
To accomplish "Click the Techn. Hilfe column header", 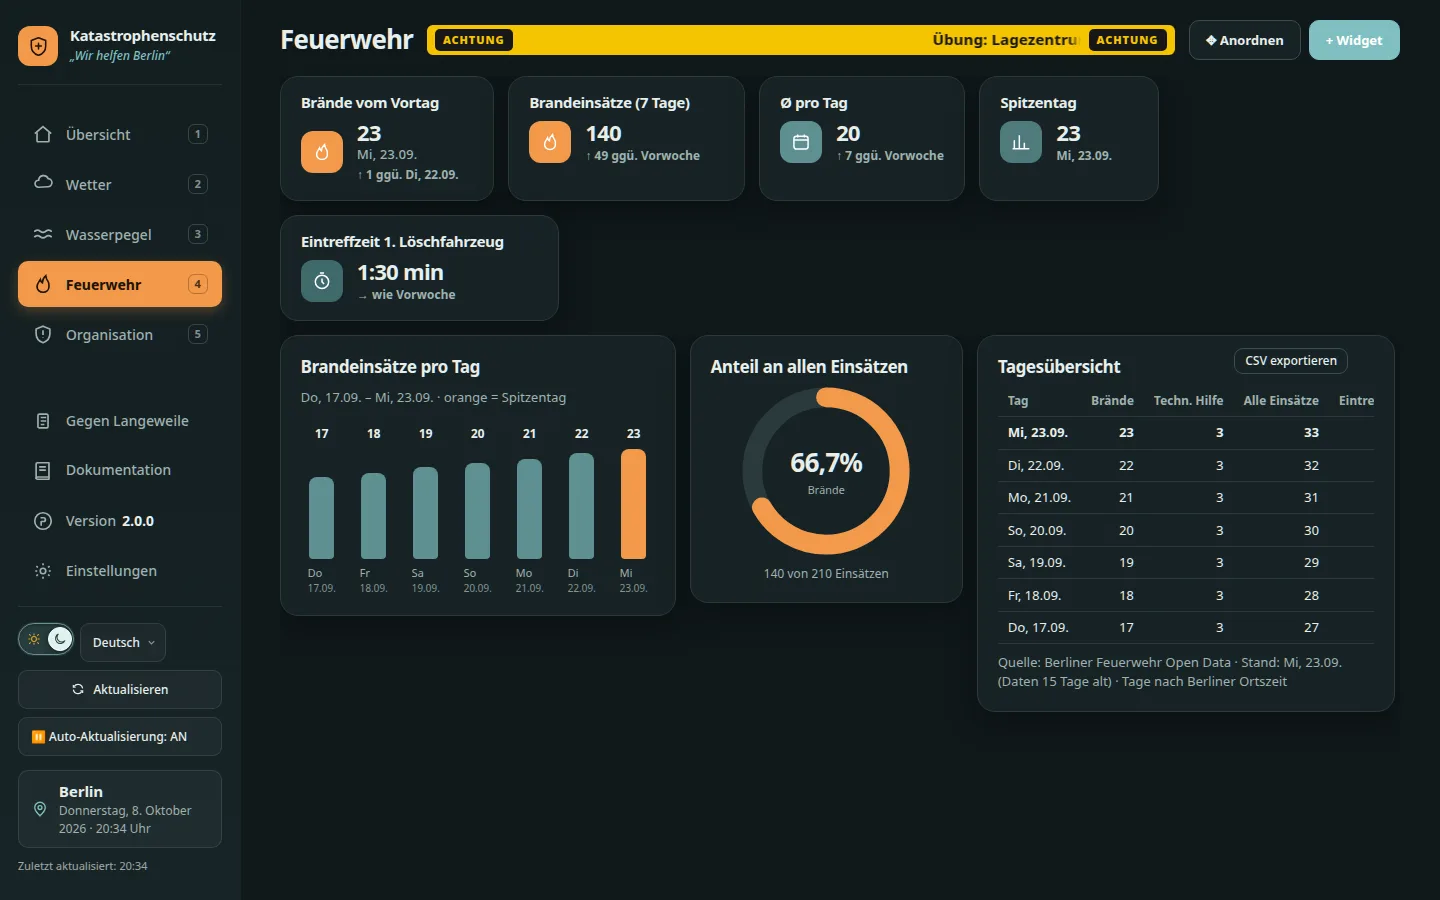I will (1188, 400).
